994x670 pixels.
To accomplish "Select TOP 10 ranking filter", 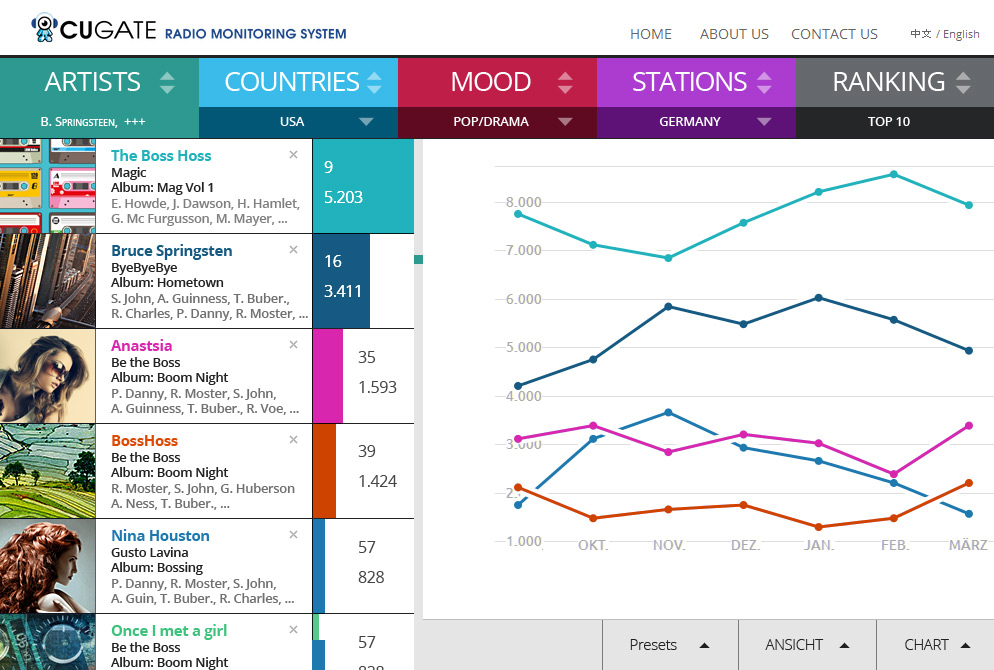I will tap(889, 122).
